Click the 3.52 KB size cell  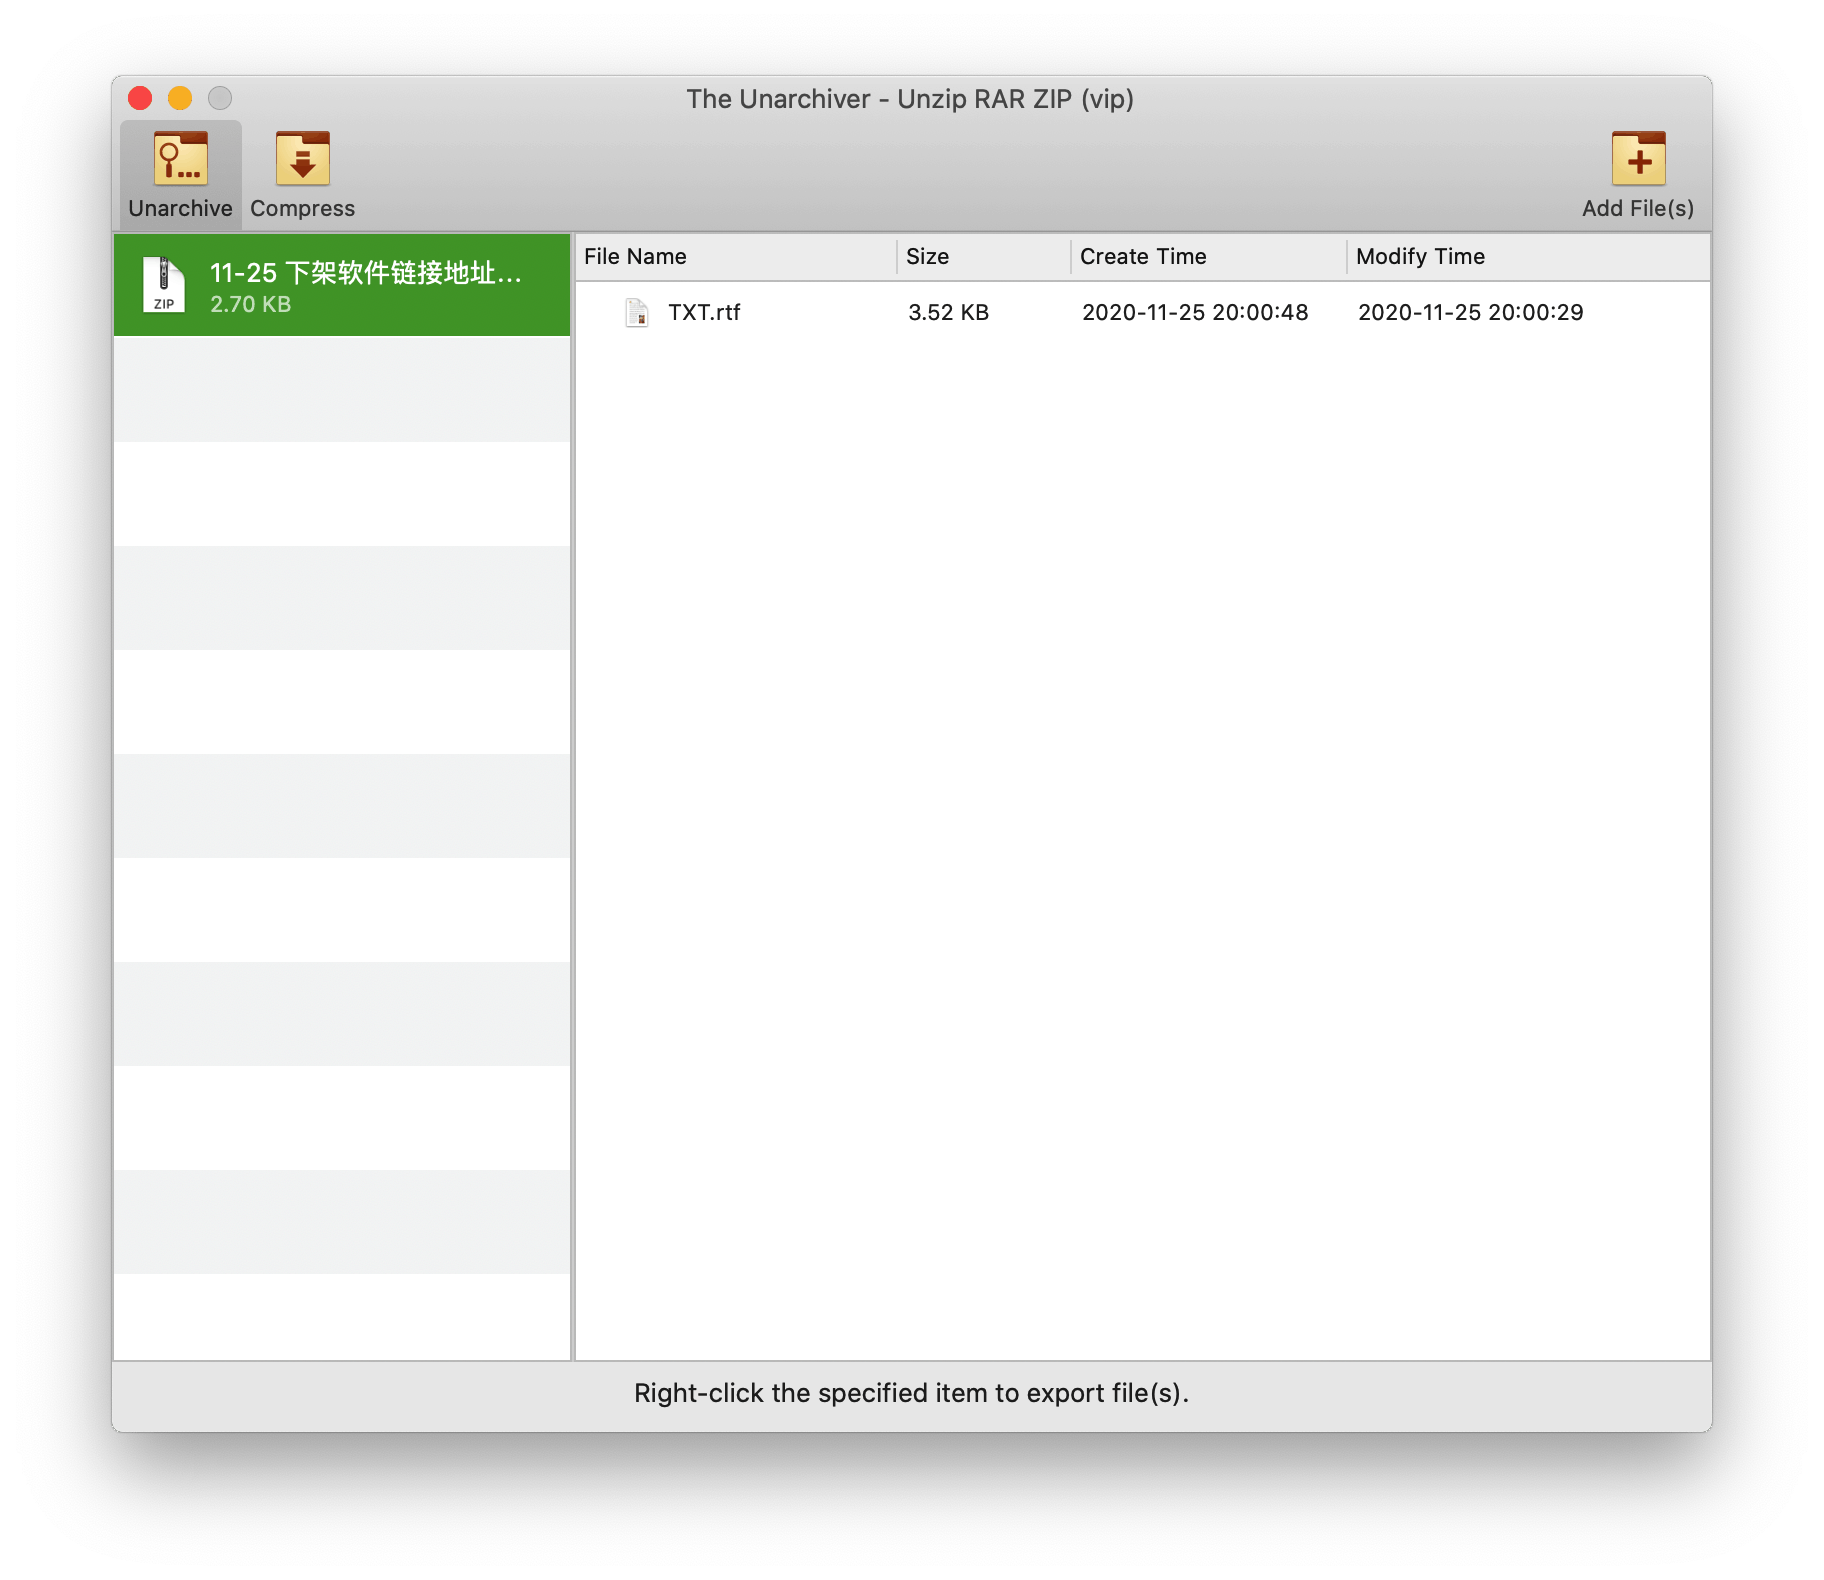[948, 313]
